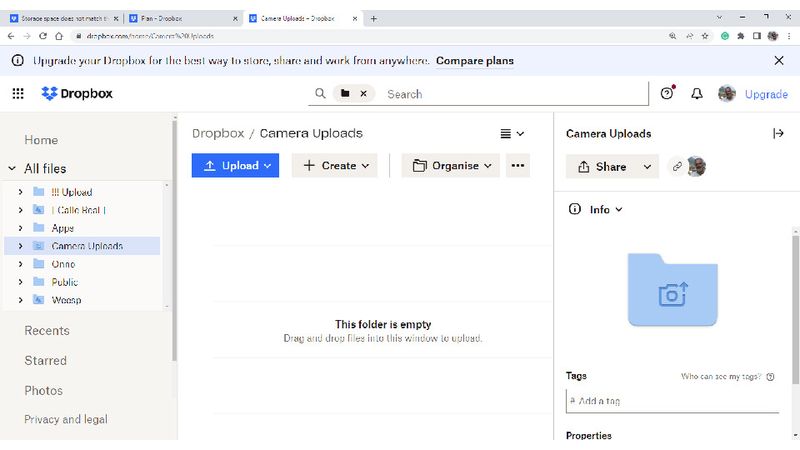The image size is (800, 450).
Task: Remove the folder filter in search
Action: [363, 93]
